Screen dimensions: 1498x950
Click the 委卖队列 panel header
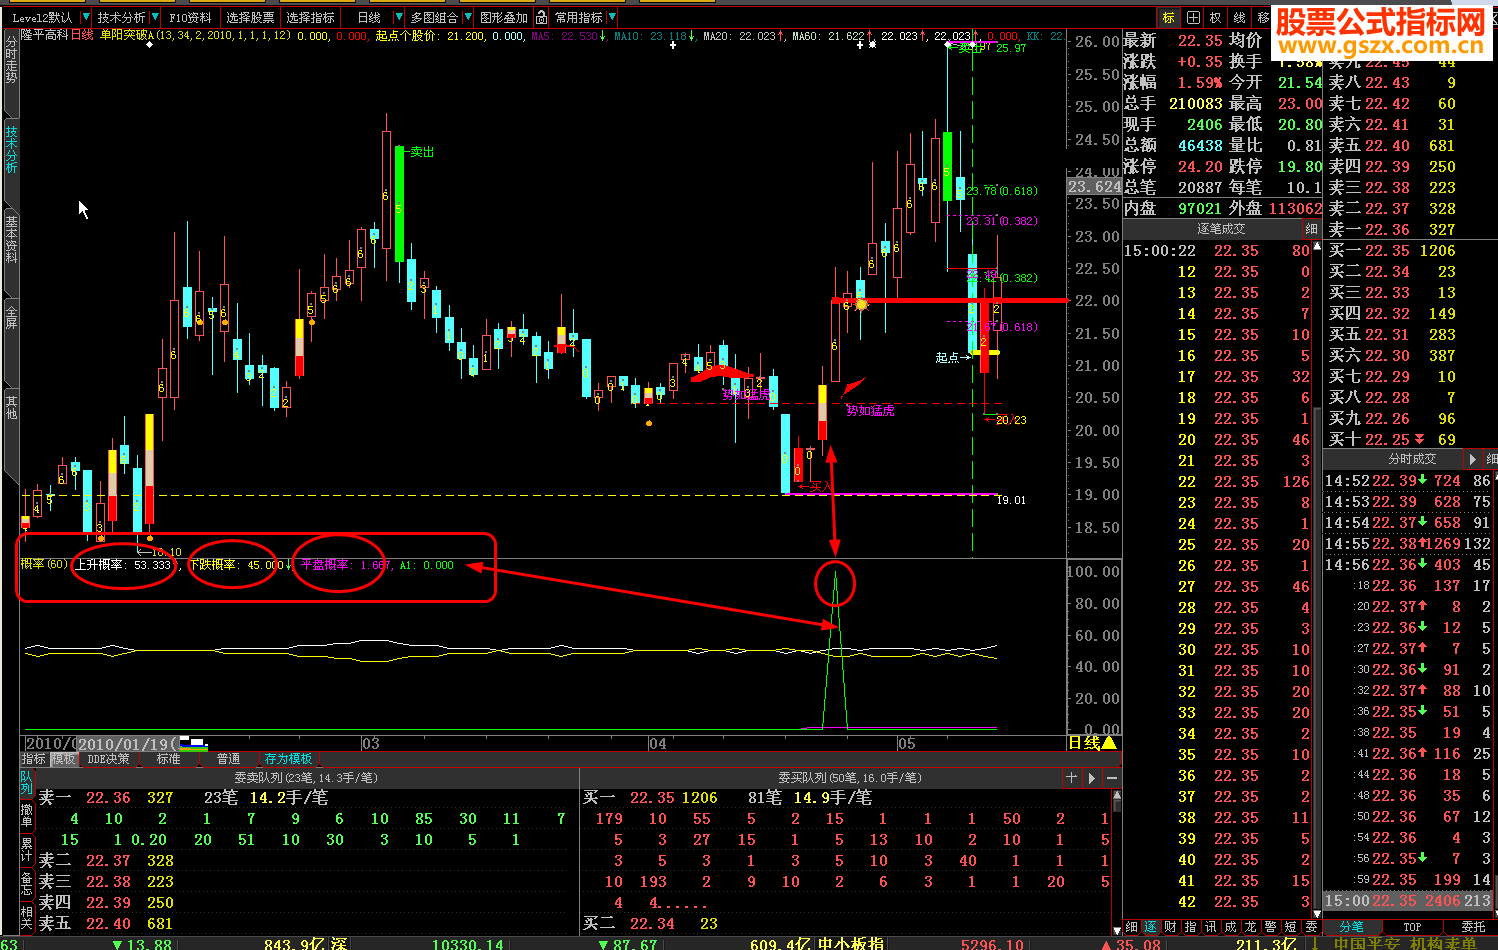(305, 777)
